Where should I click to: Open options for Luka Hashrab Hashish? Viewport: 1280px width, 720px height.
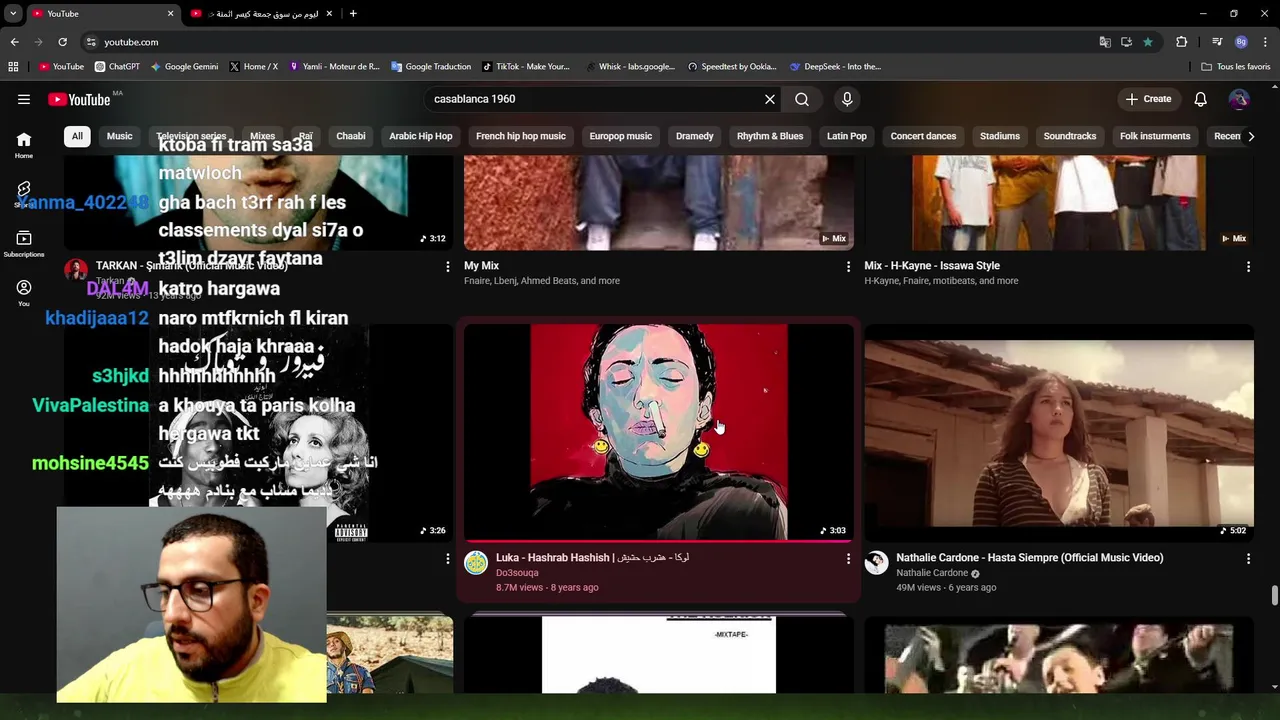[848, 558]
